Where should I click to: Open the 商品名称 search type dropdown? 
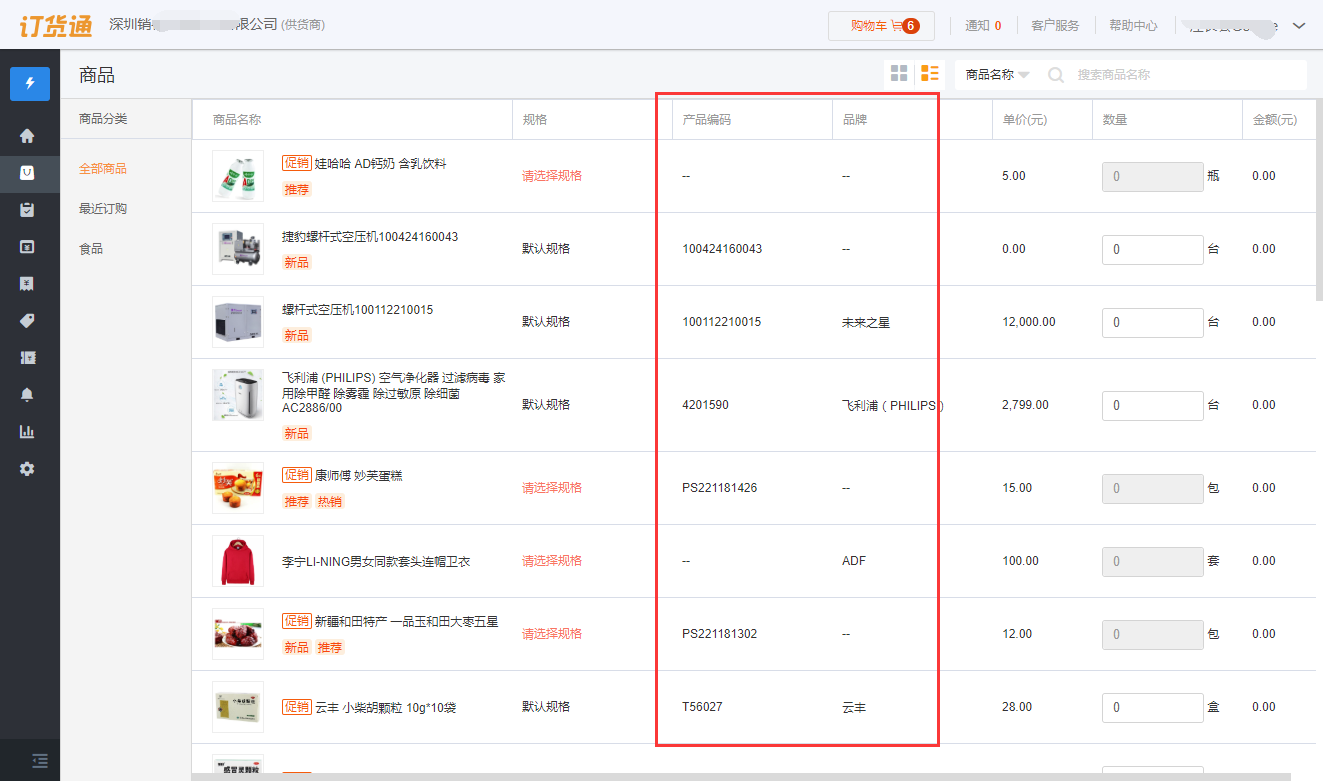(997, 75)
